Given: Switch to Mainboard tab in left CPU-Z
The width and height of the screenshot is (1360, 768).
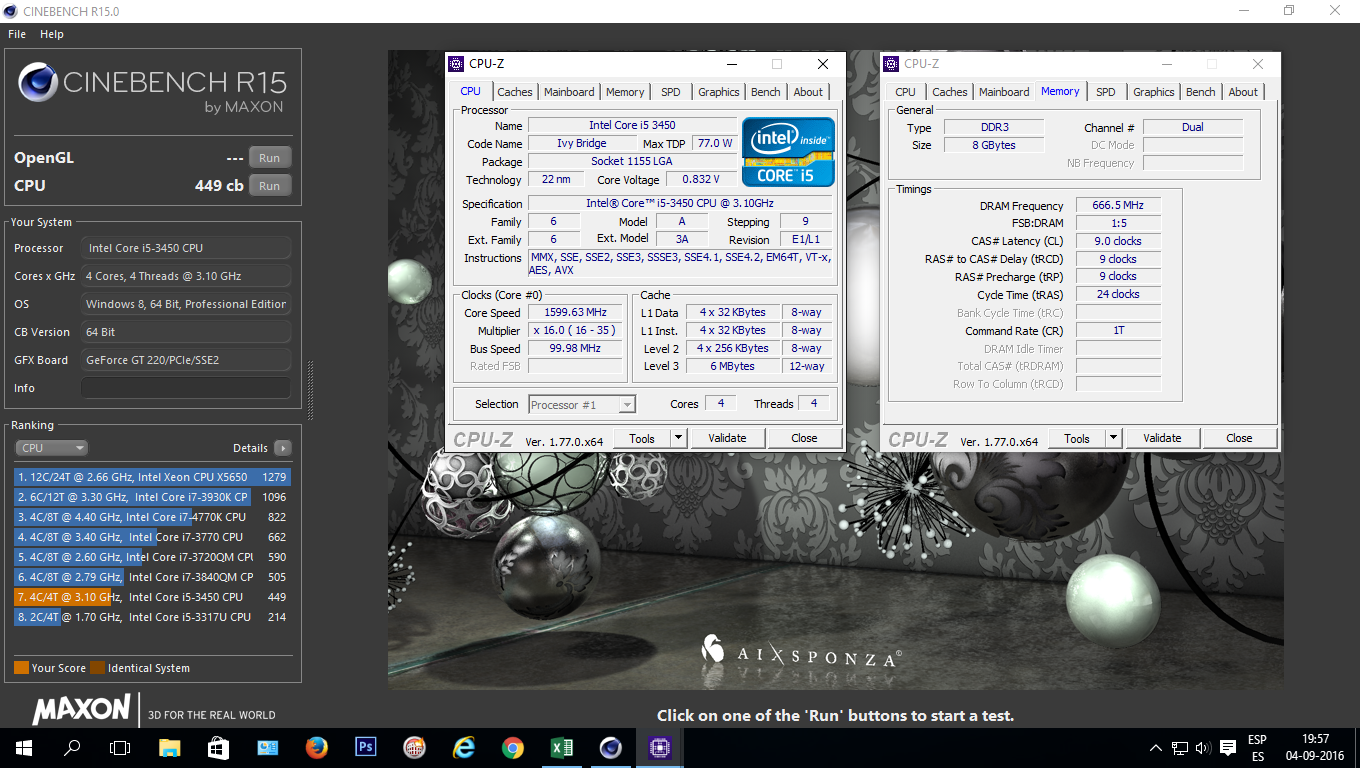Looking at the screenshot, I should coord(569,92).
